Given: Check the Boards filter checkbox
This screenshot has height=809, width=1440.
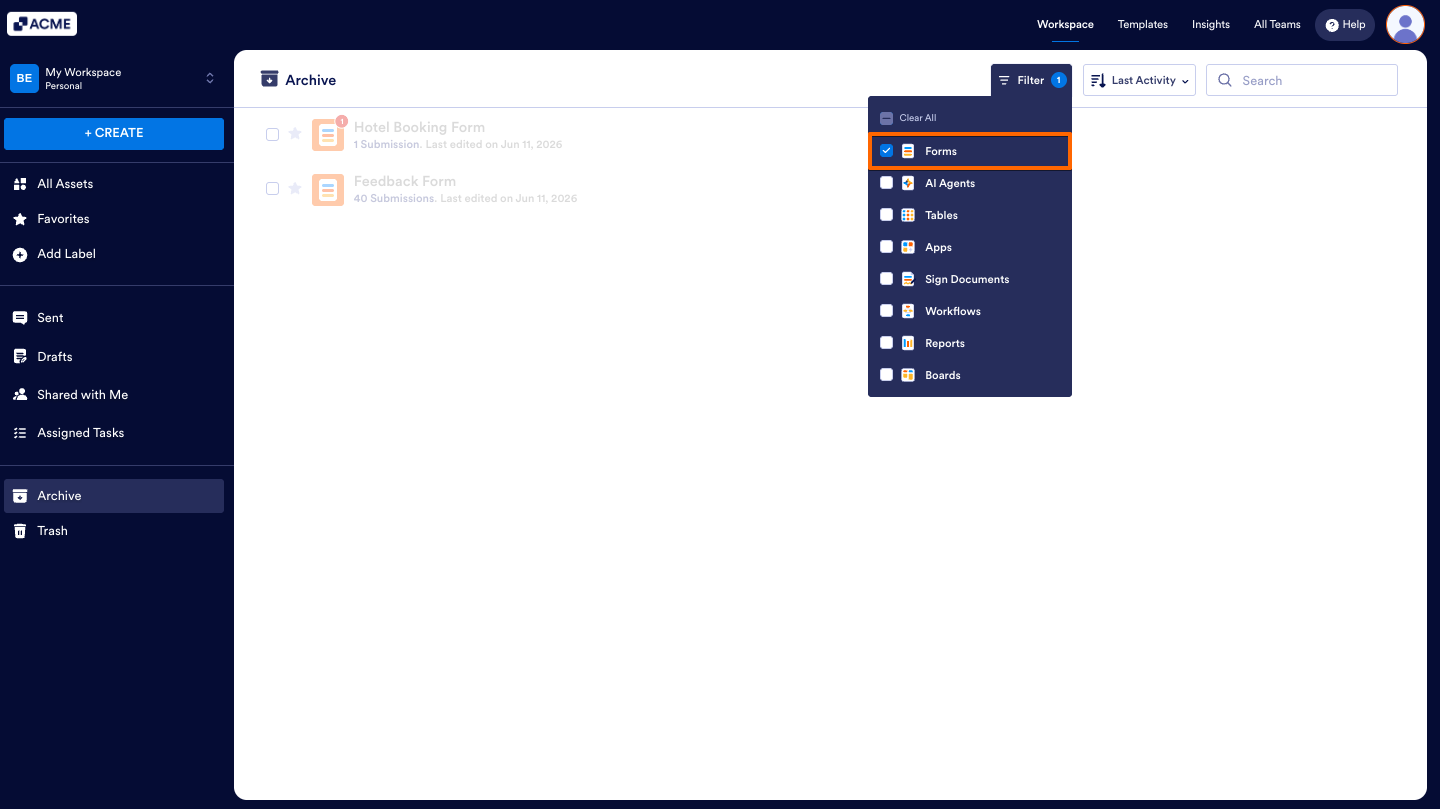Looking at the screenshot, I should point(886,375).
